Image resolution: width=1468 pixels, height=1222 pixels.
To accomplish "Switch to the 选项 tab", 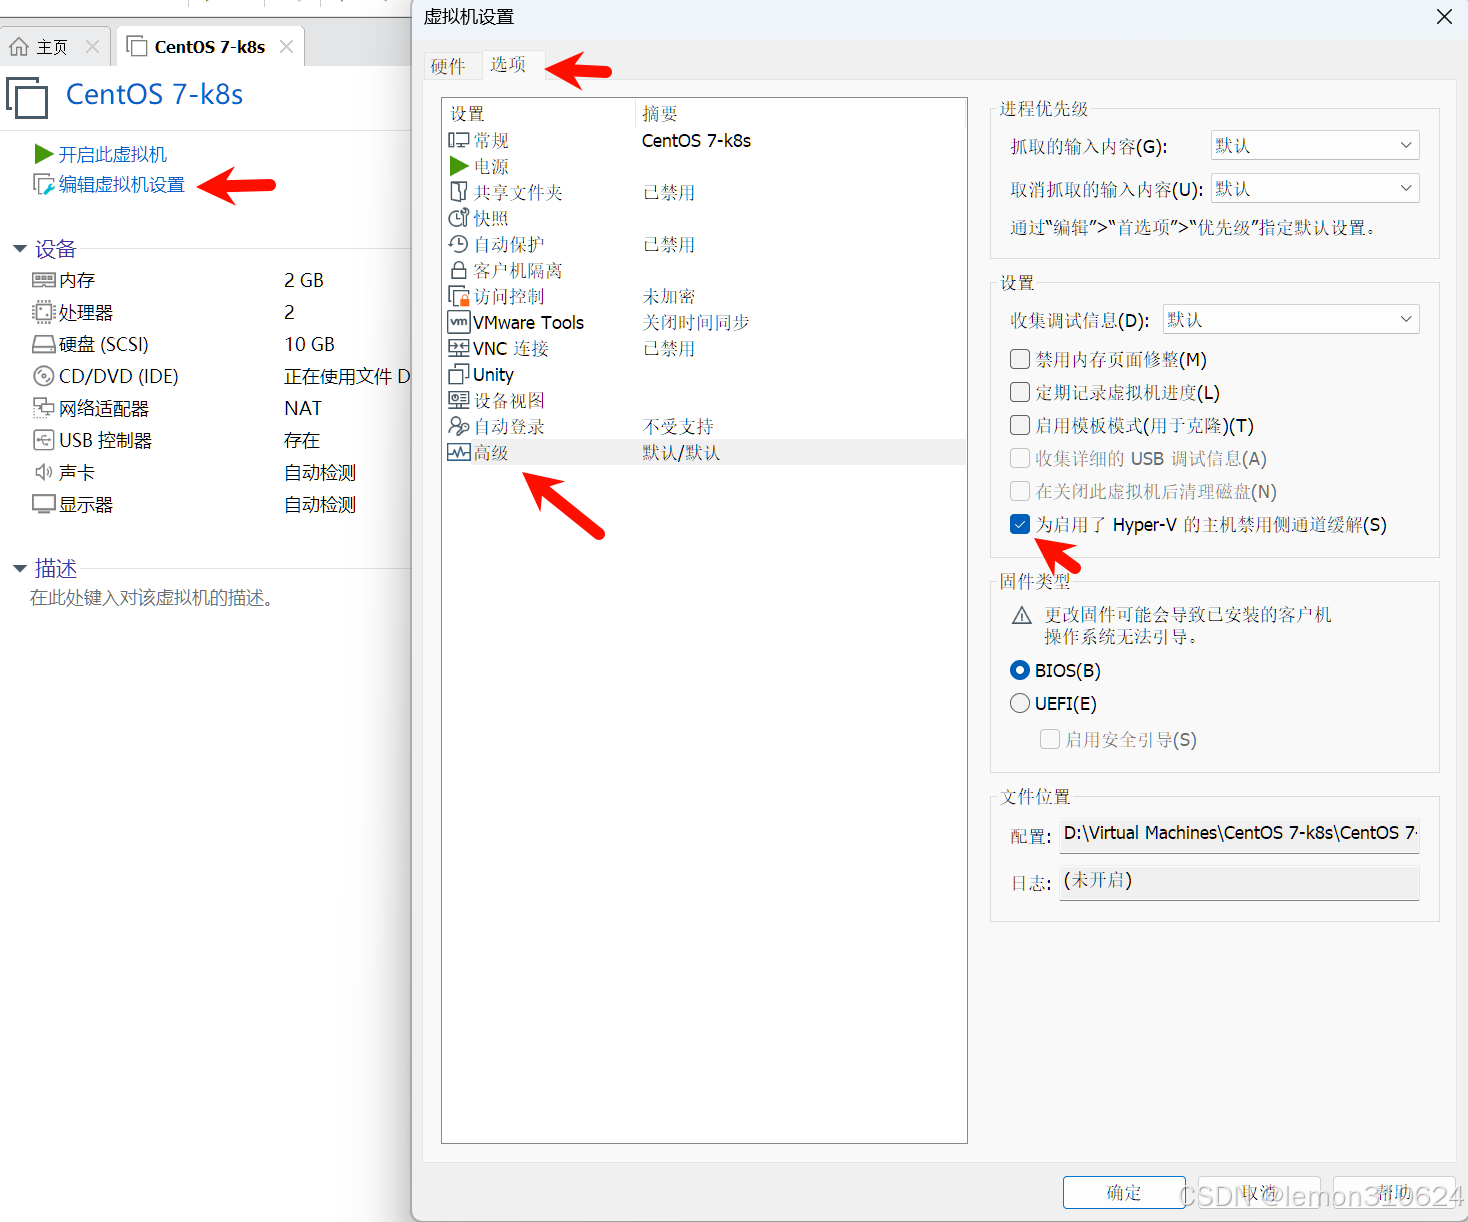I will point(508,64).
